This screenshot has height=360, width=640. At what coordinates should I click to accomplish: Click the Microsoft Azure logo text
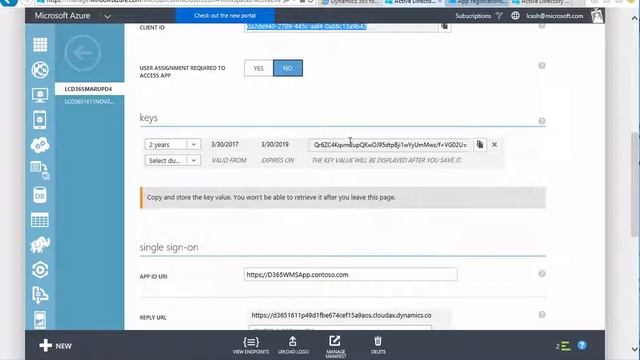coord(62,16)
